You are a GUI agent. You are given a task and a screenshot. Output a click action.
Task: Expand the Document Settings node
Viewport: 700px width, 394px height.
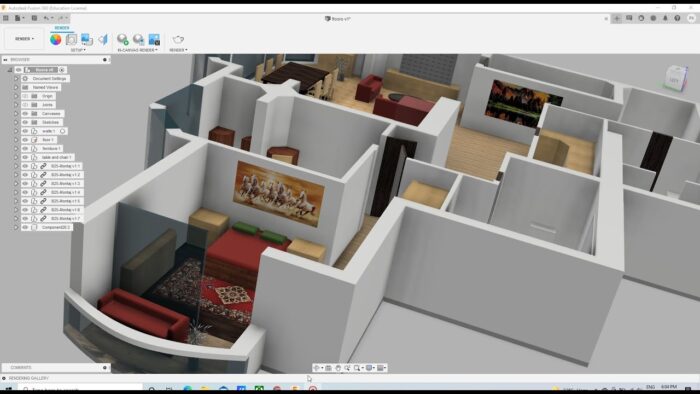(x=16, y=79)
